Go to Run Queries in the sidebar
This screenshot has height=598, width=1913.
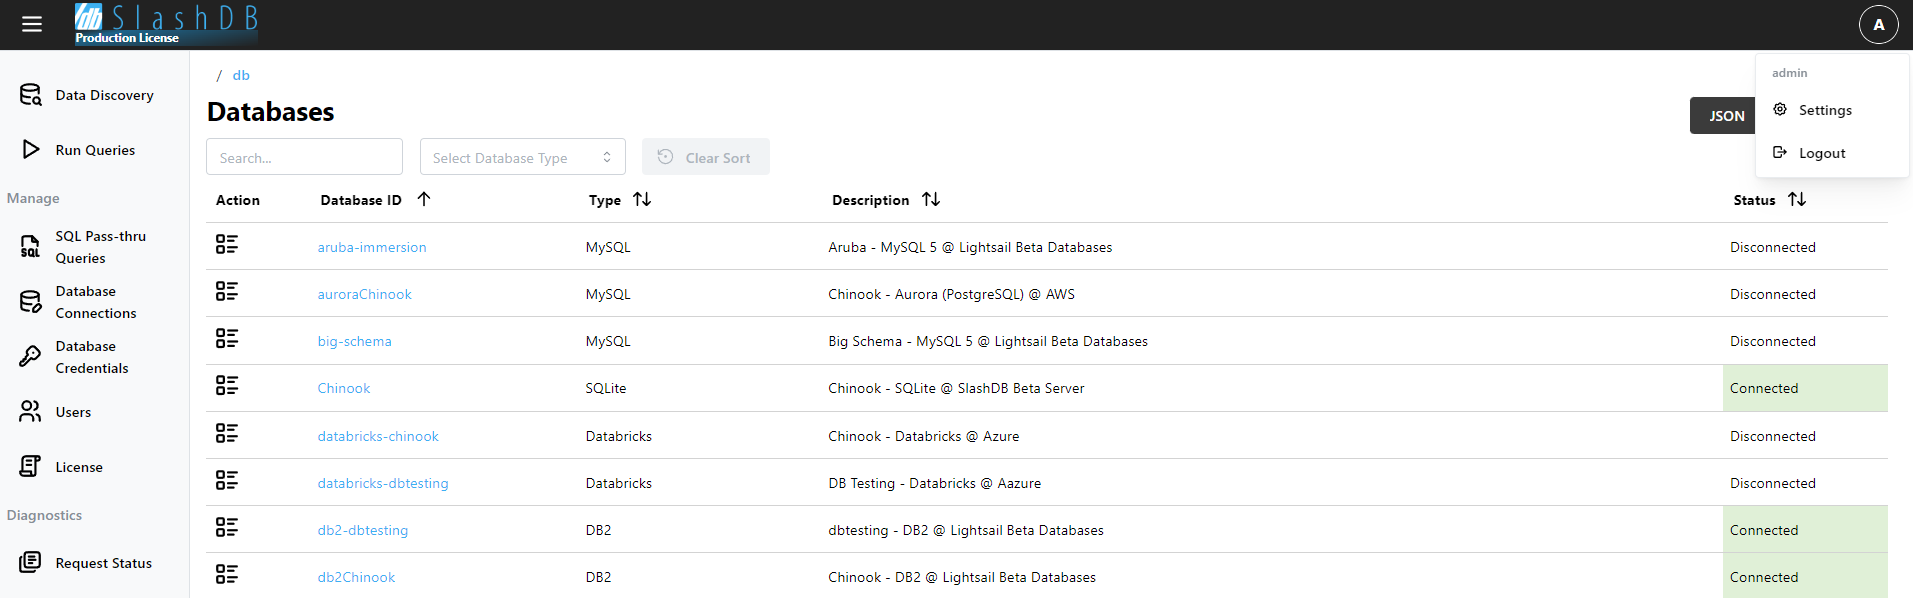click(95, 150)
